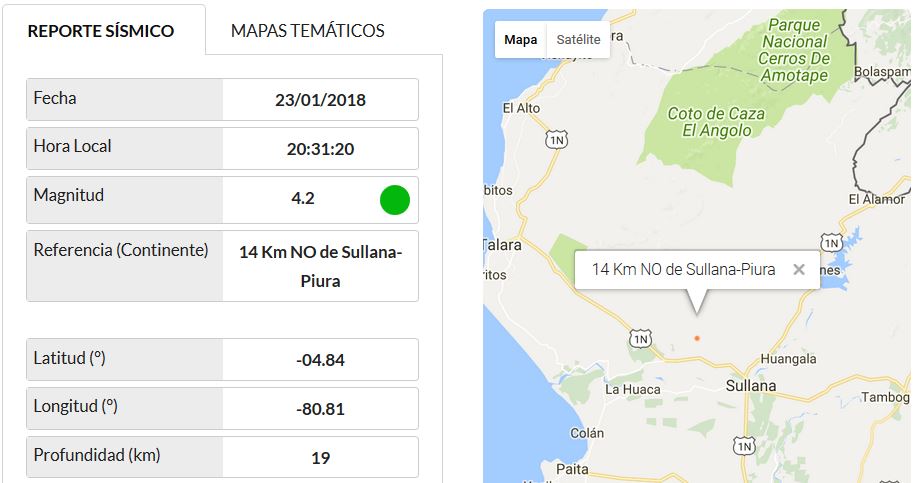917x483 pixels.
Task: Click the Sullana city label on map
Action: point(751,386)
